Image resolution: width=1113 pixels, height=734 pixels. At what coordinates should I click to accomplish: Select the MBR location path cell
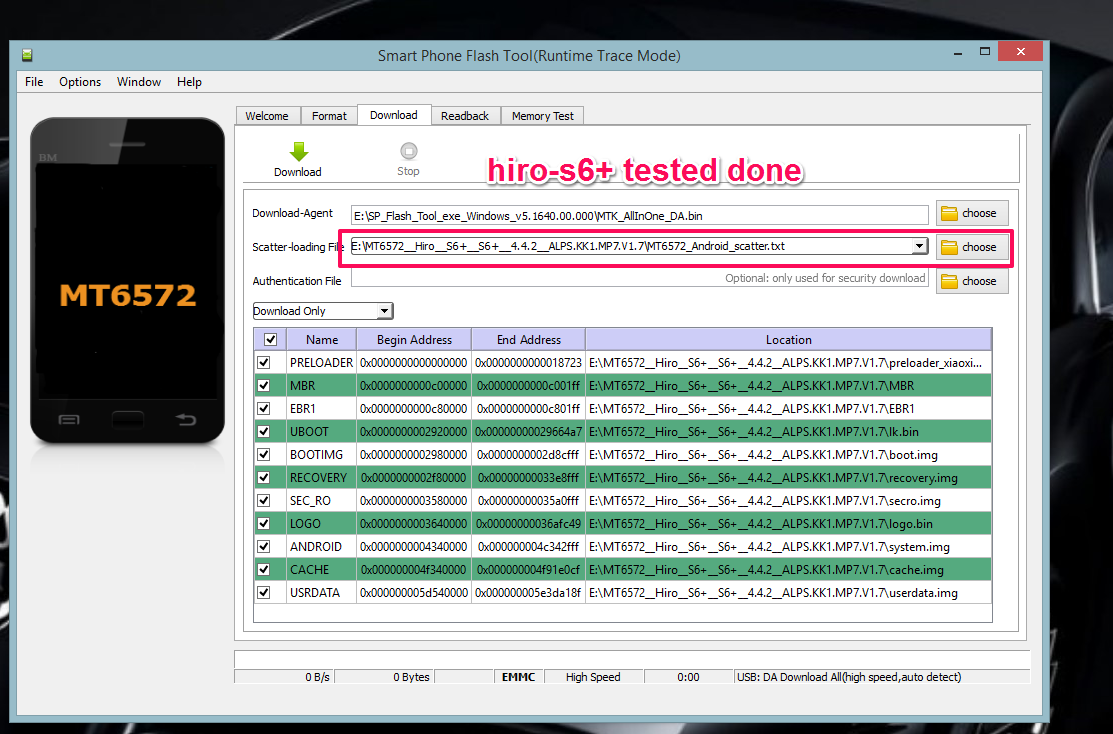point(789,385)
